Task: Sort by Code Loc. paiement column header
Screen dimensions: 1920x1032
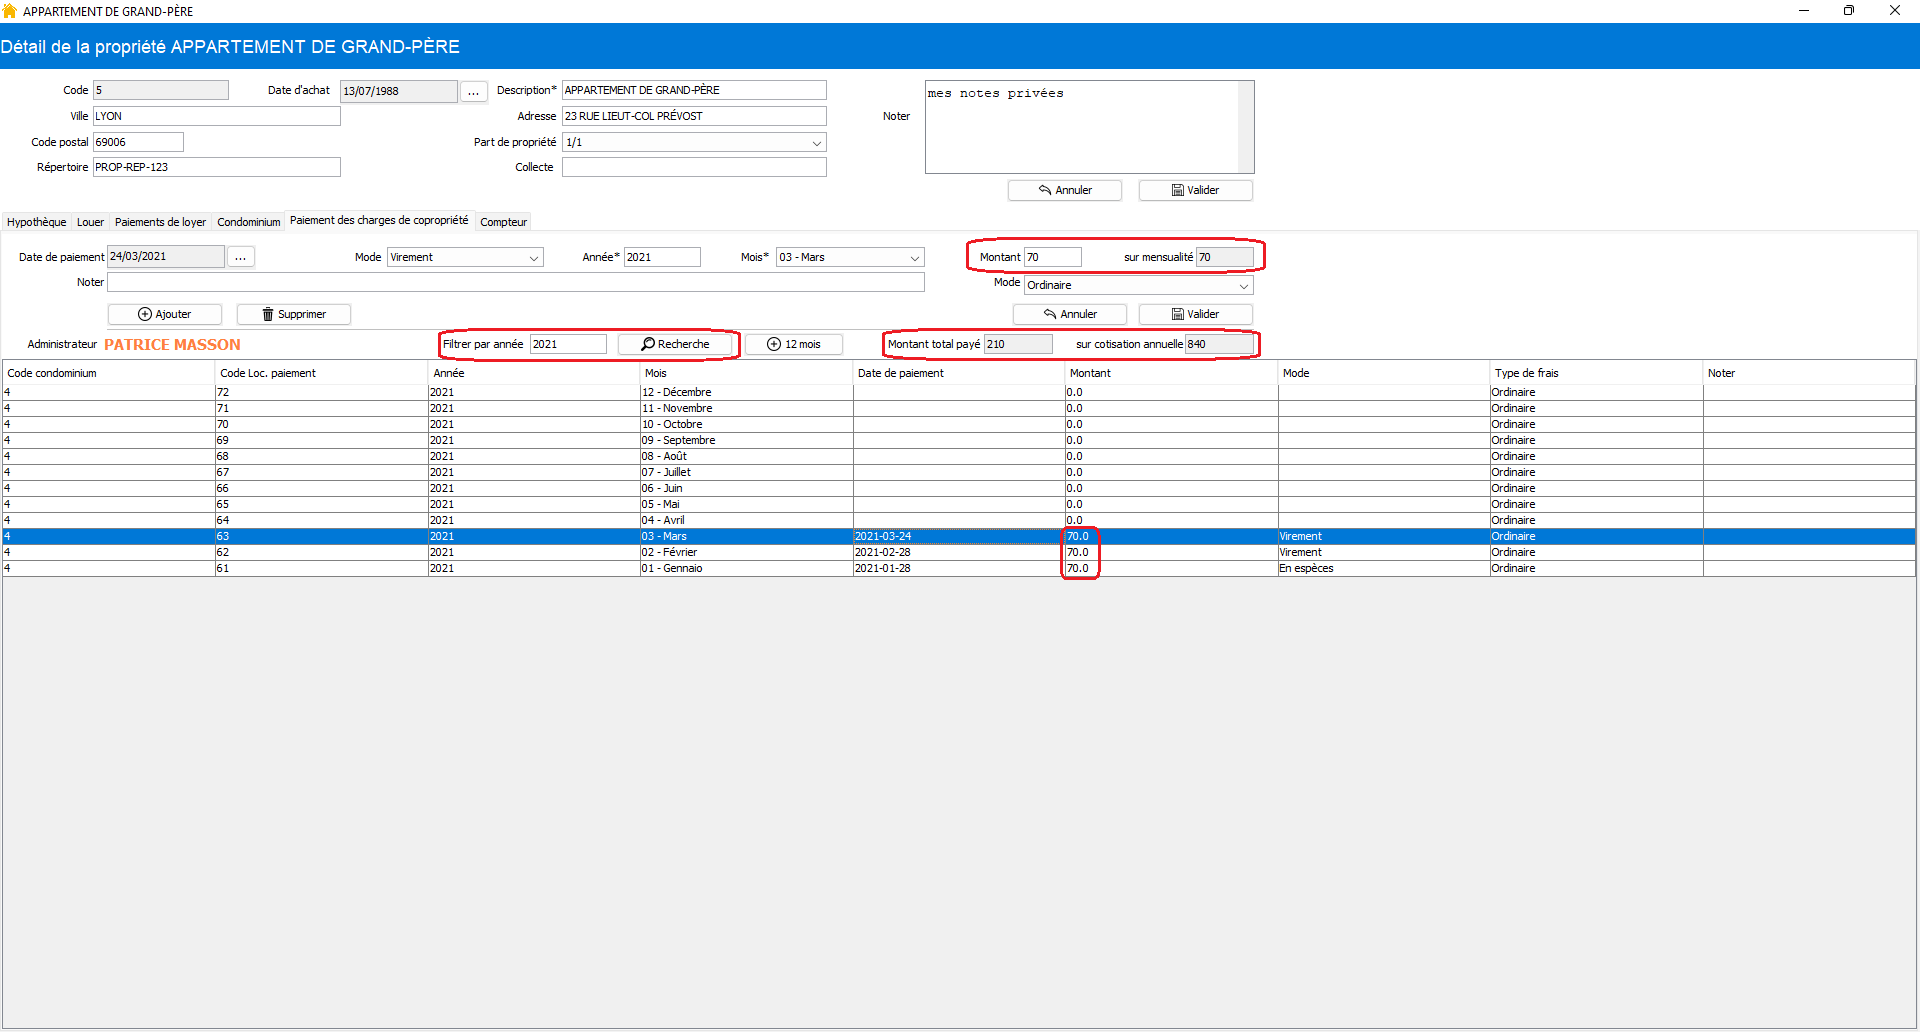Action: tap(322, 373)
